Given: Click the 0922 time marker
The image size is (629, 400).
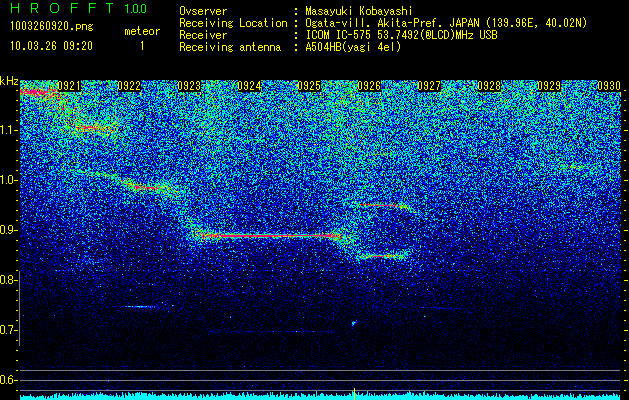Looking at the screenshot, I should pyautogui.click(x=129, y=86).
